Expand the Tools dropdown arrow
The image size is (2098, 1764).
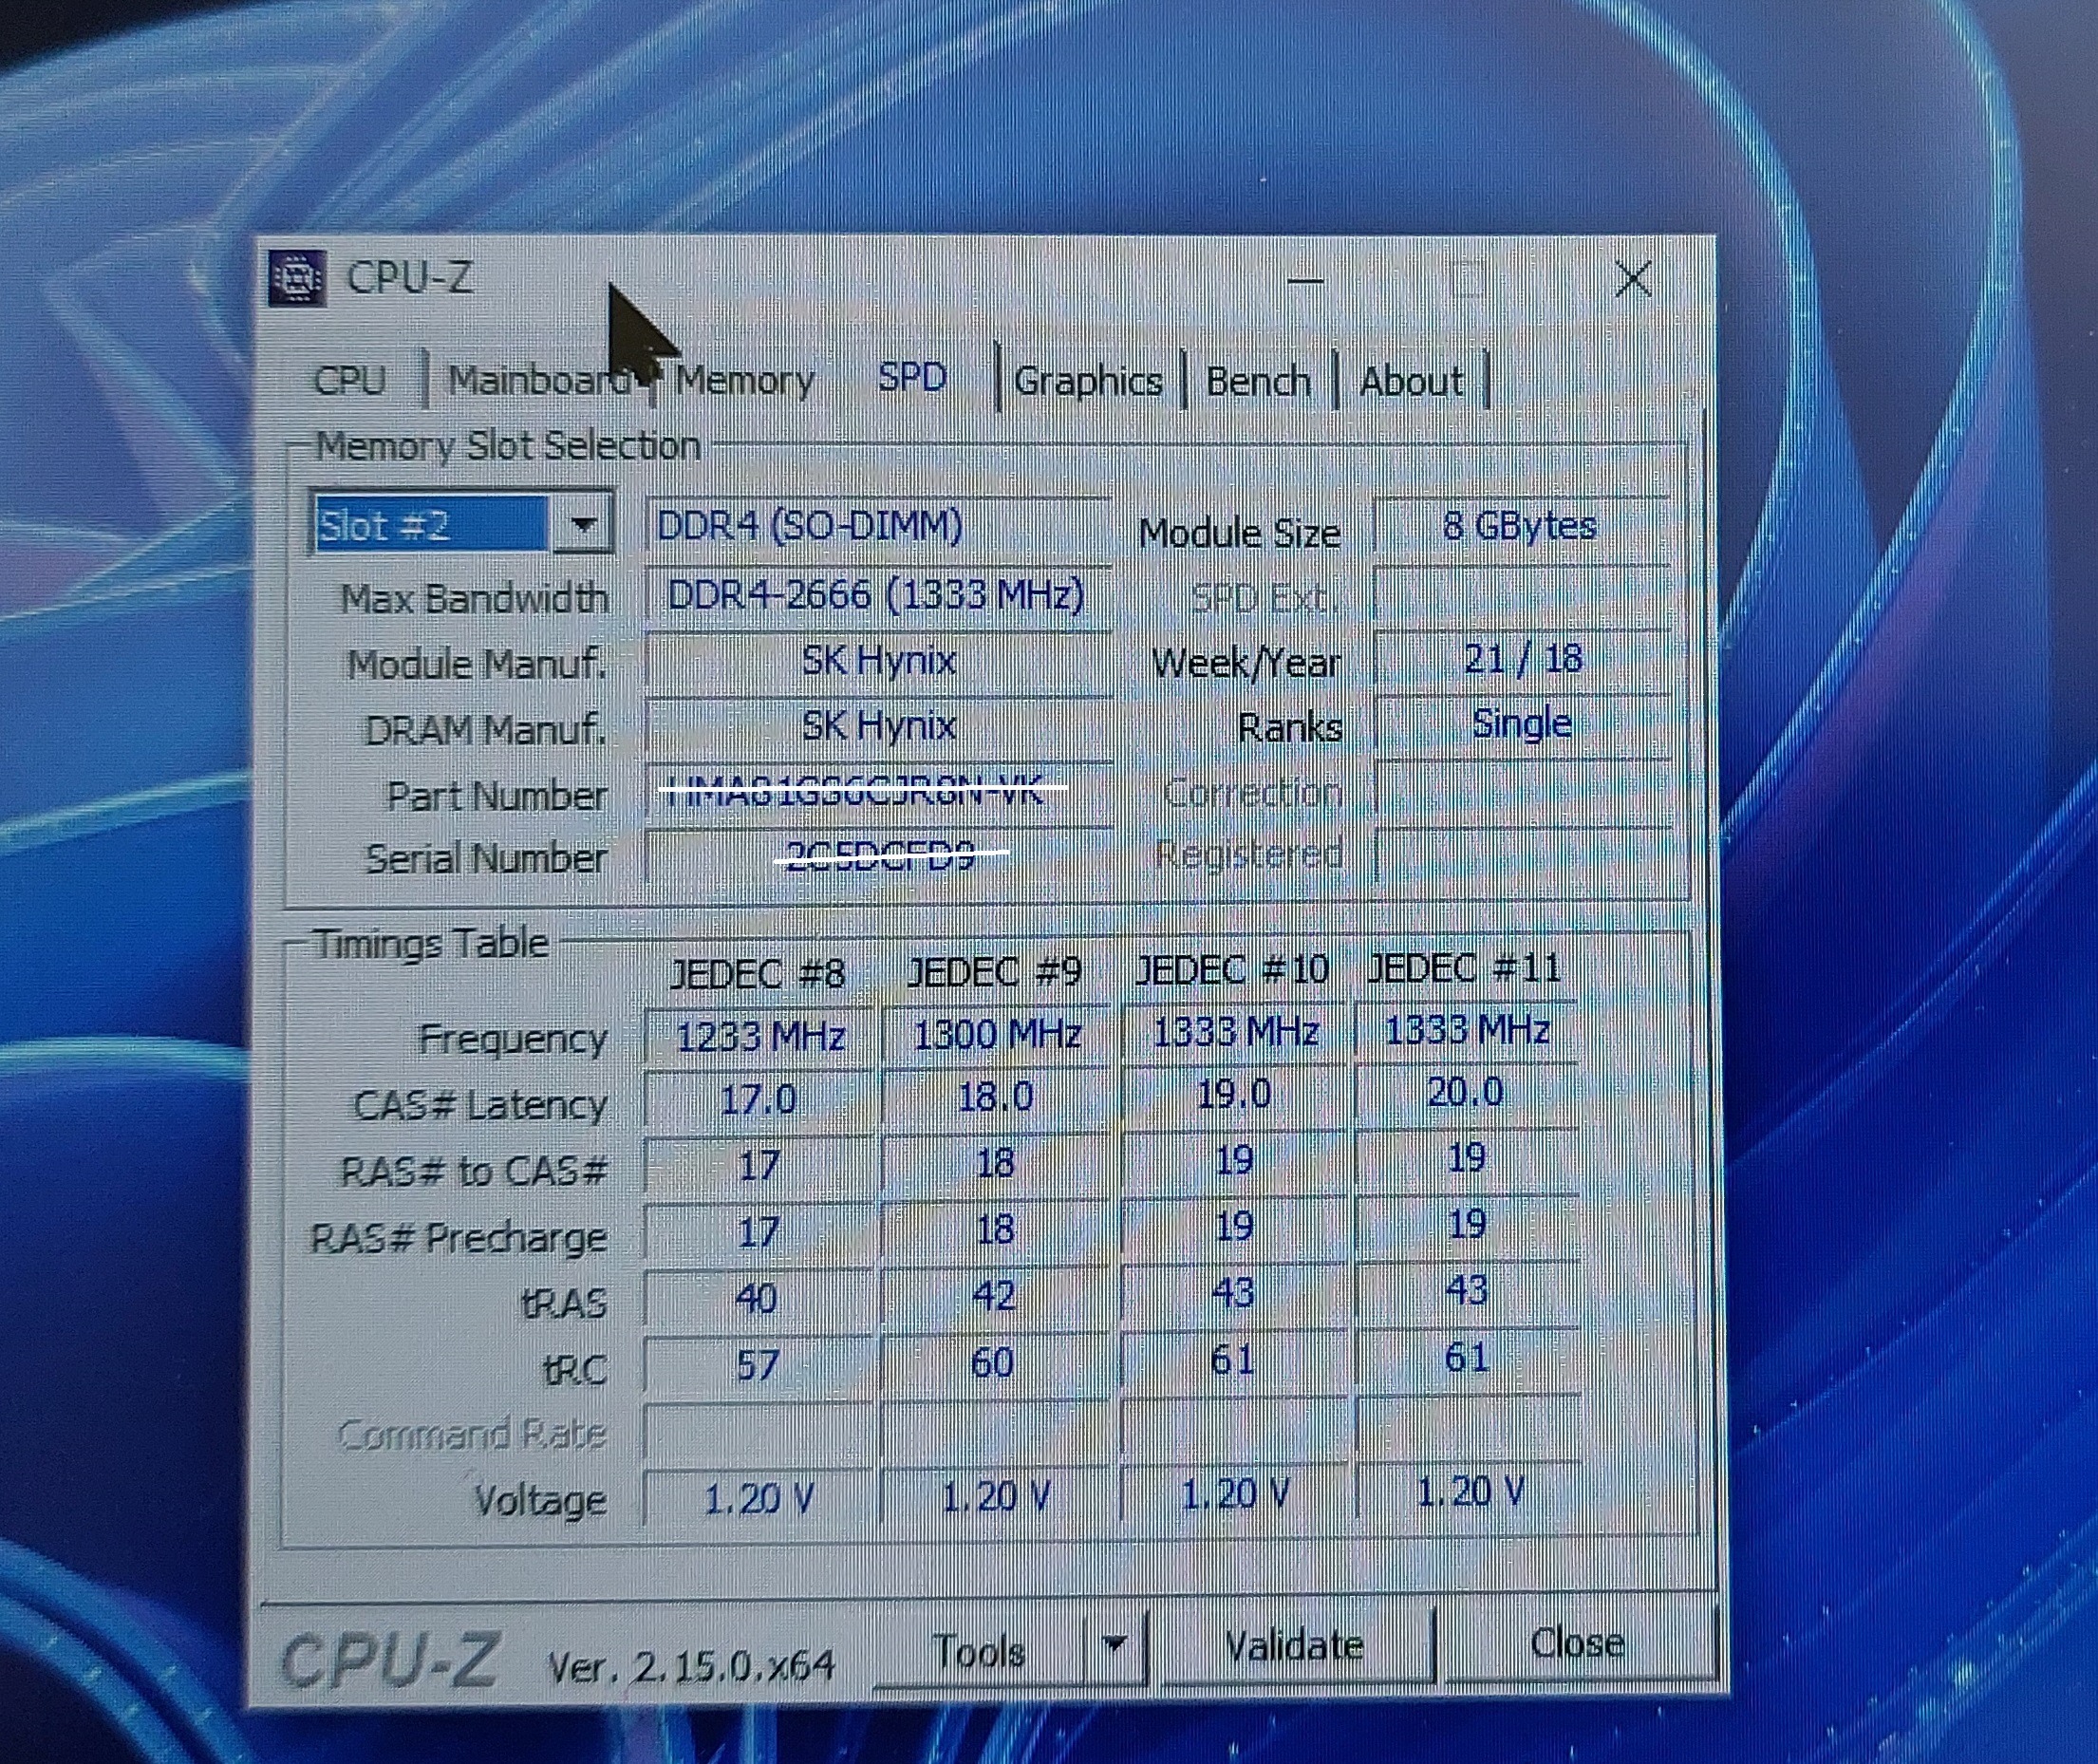pyautogui.click(x=1115, y=1647)
